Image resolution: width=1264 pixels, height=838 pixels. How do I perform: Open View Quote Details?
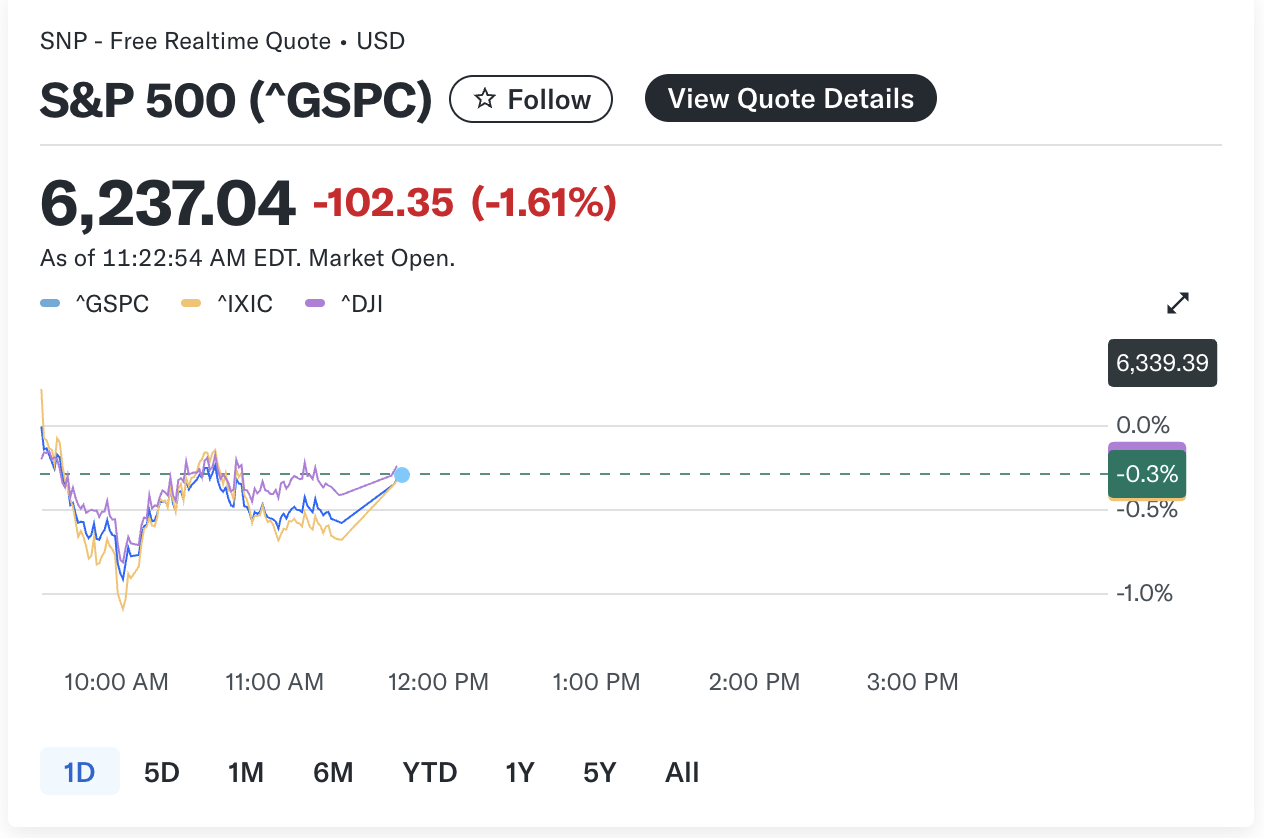790,98
